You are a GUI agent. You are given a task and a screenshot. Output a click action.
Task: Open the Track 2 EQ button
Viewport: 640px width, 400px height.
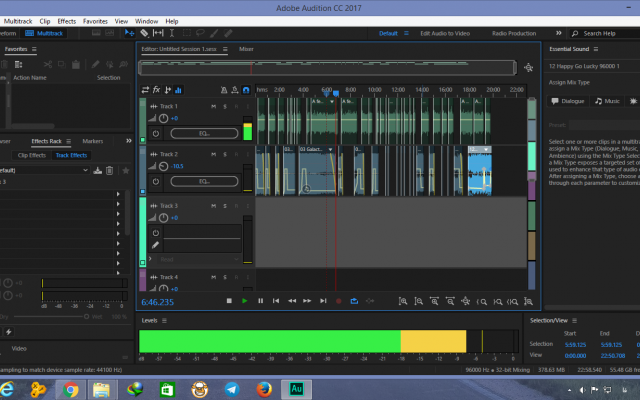point(204,181)
